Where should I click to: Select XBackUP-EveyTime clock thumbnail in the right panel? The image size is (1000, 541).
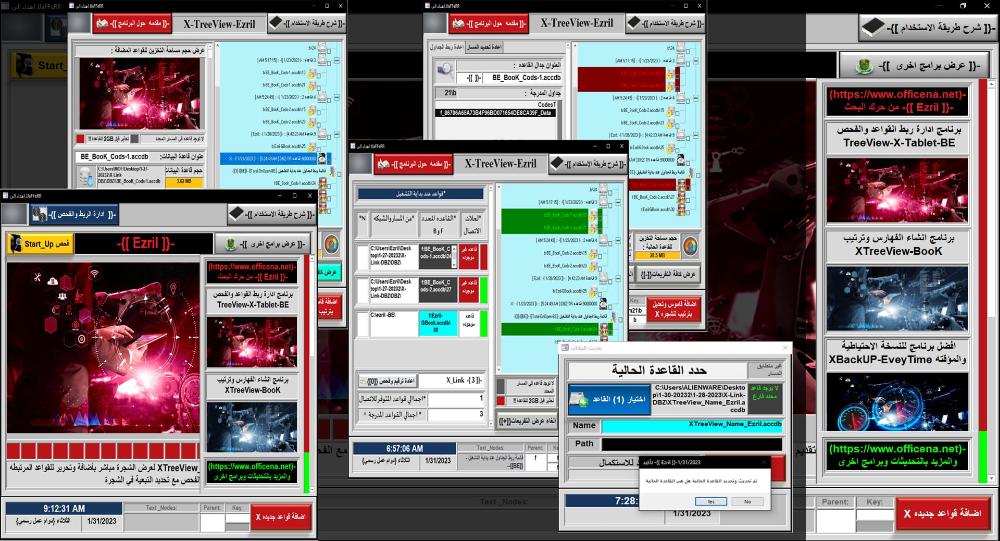[897, 402]
